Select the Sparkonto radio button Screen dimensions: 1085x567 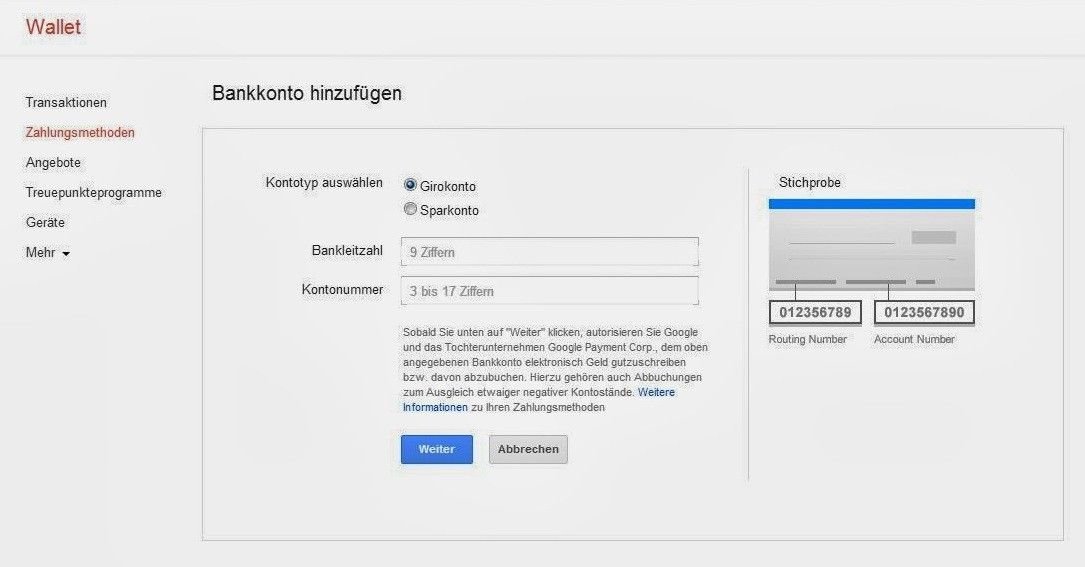[x=410, y=208]
